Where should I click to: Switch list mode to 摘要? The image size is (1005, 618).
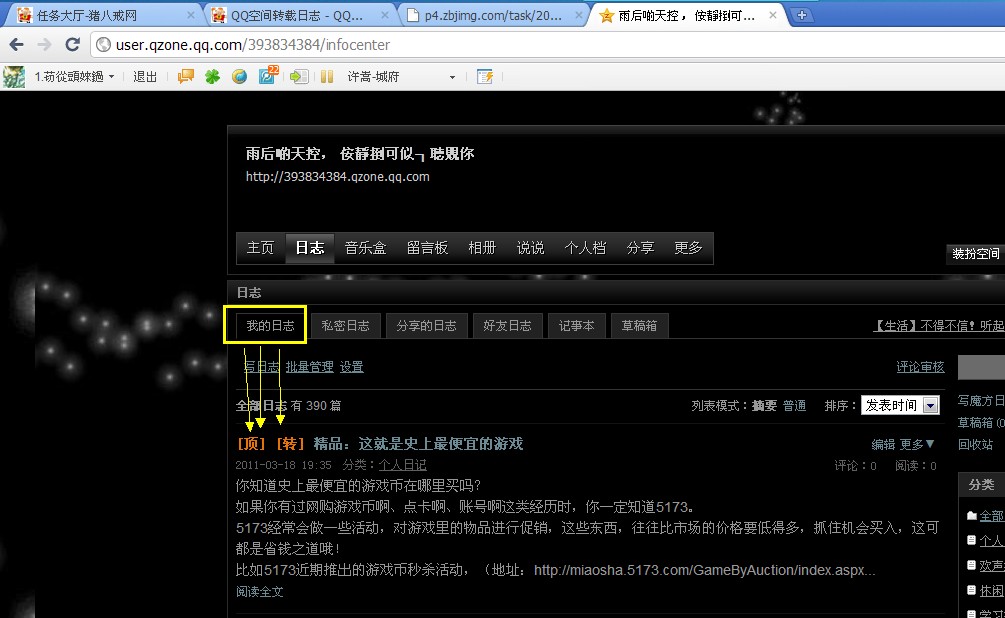point(764,406)
